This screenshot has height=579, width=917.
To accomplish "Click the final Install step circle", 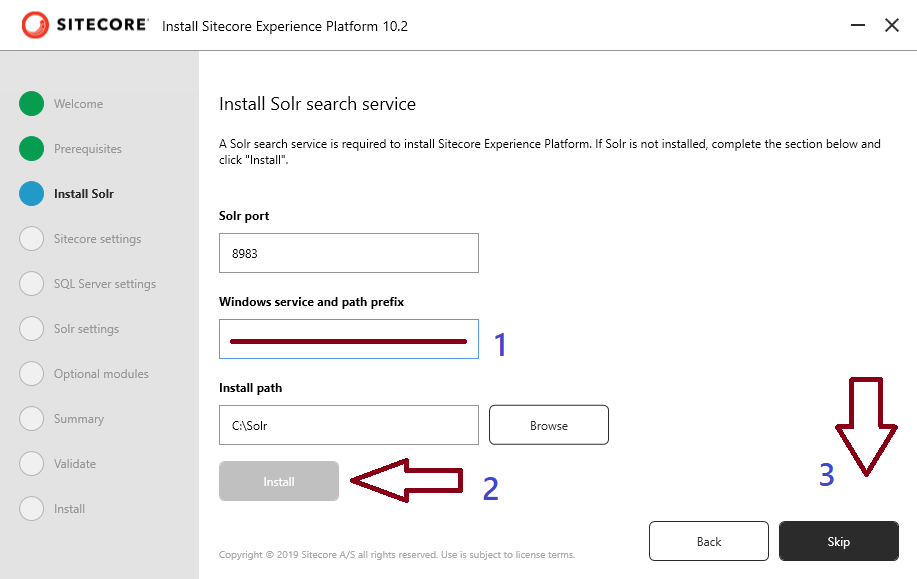I will point(29,508).
